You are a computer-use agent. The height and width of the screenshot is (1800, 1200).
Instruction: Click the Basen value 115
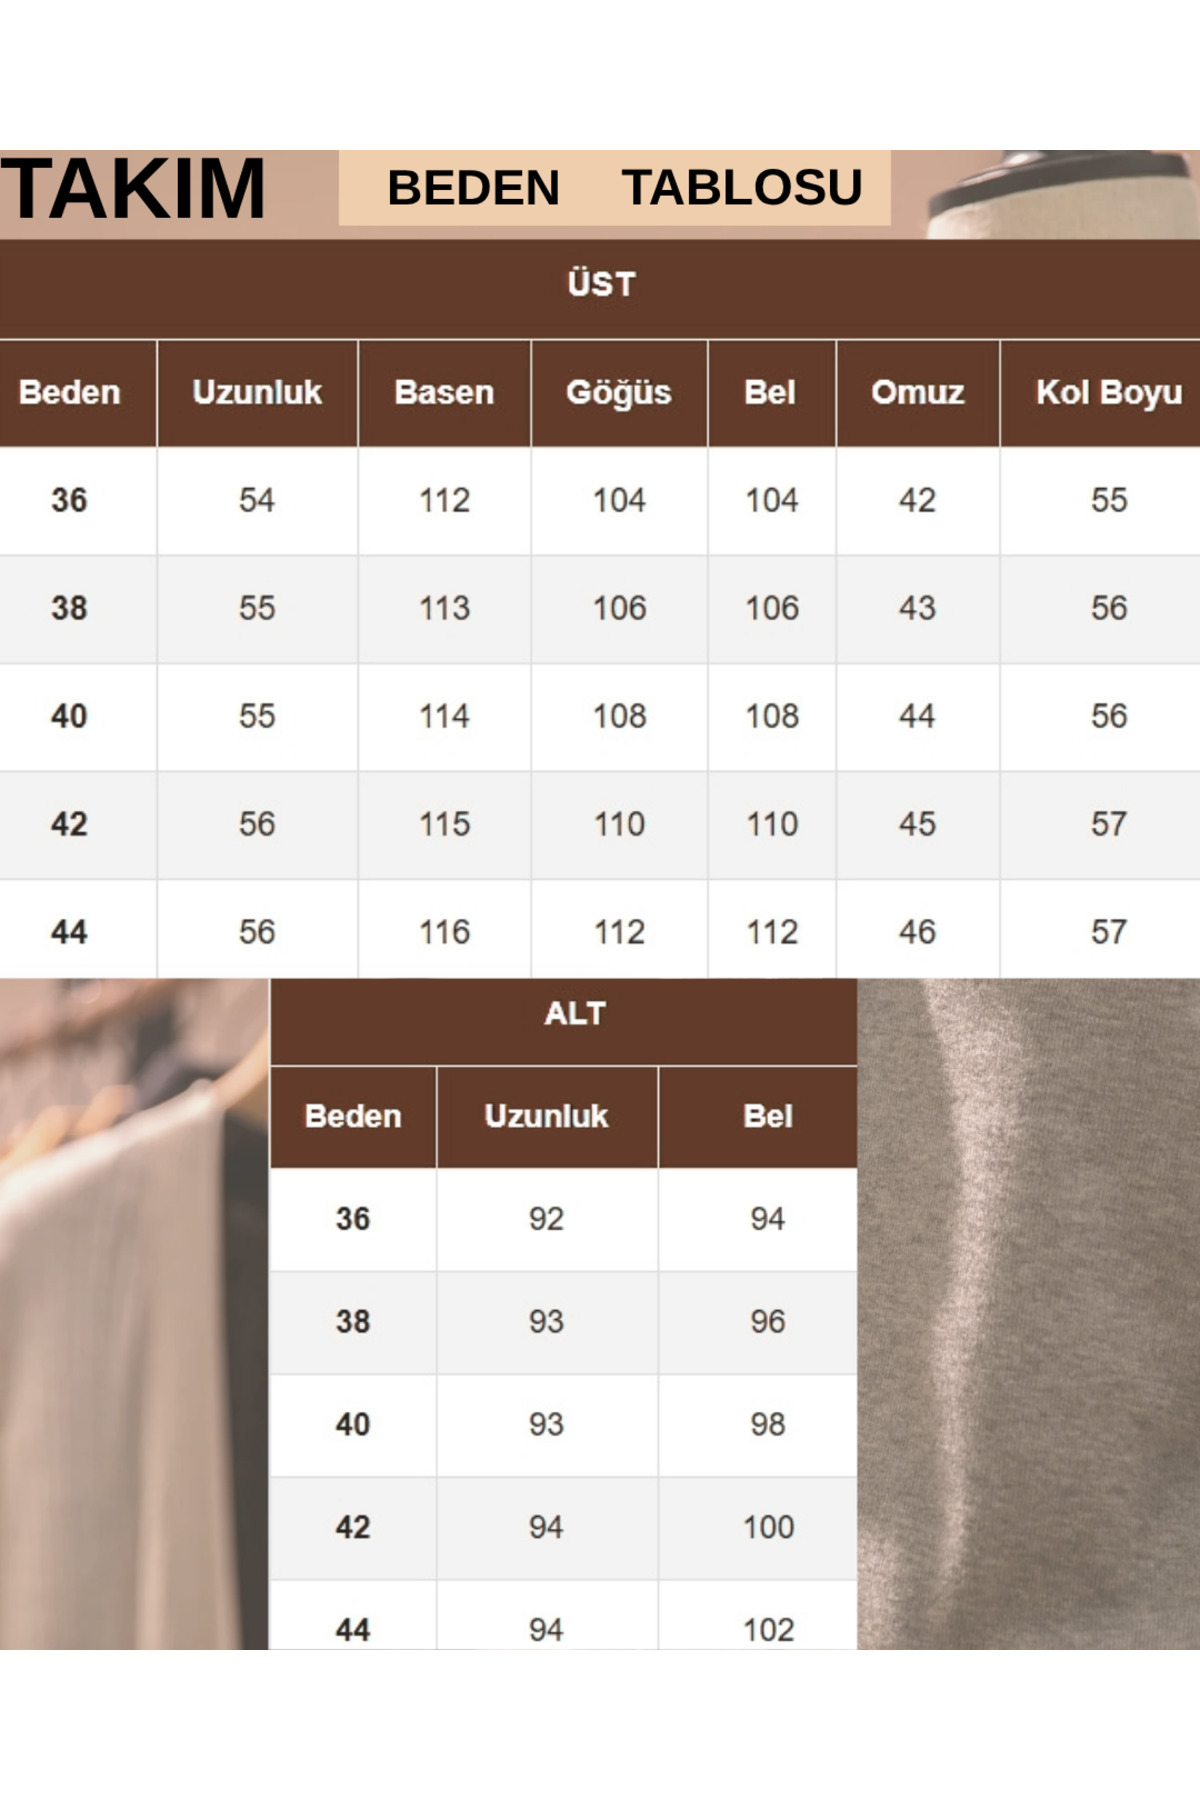click(444, 824)
